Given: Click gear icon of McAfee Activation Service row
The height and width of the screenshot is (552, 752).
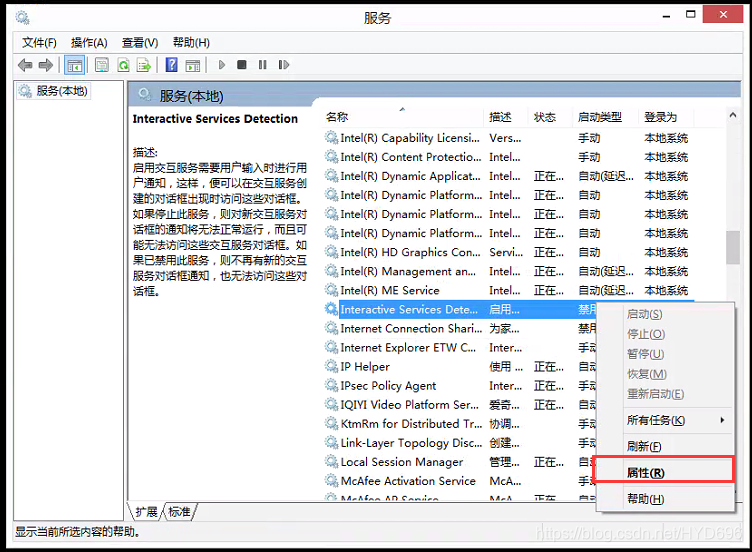Looking at the screenshot, I should coord(331,481).
